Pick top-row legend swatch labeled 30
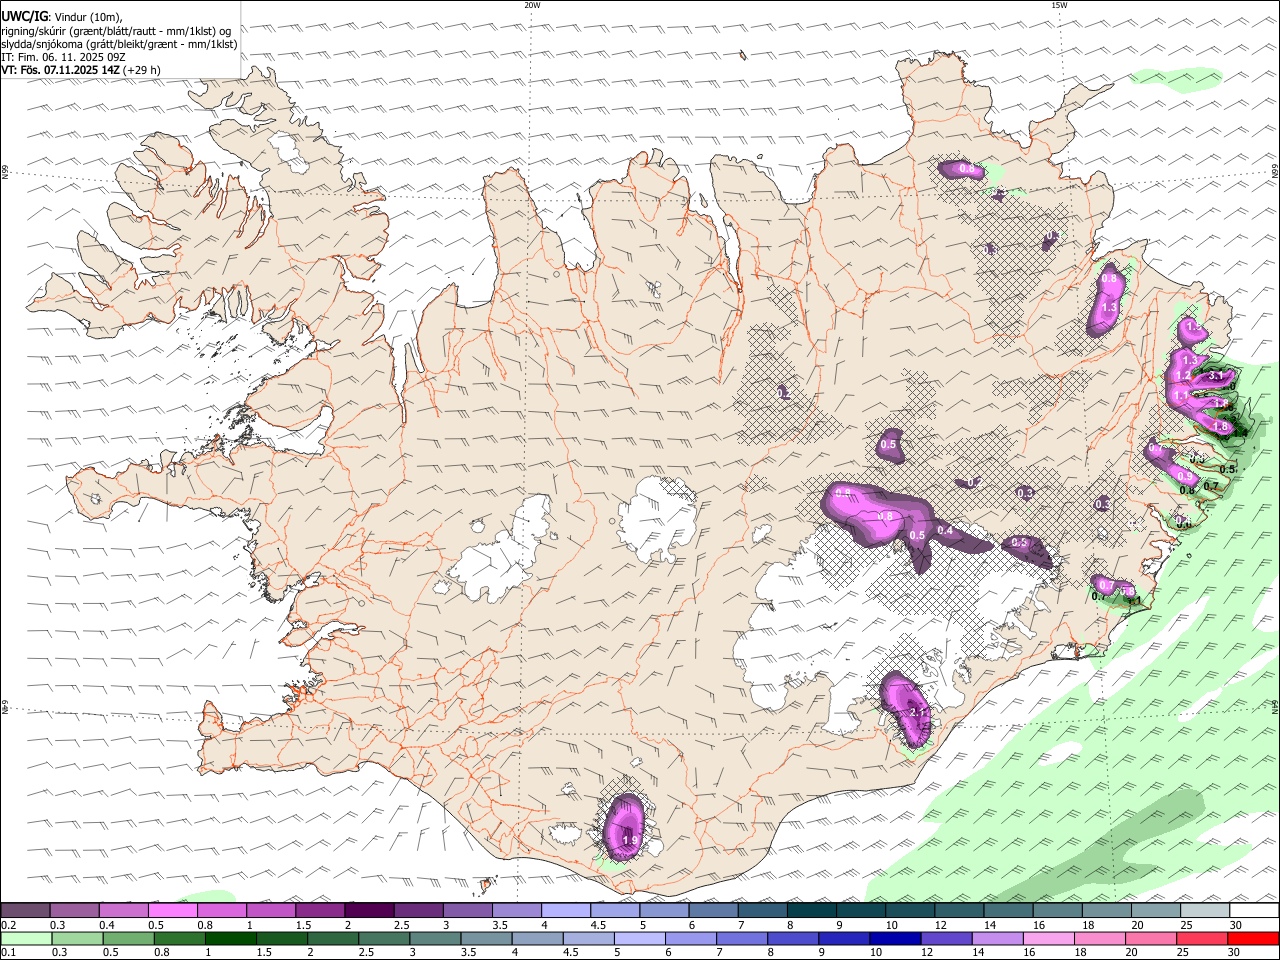 (1253, 910)
